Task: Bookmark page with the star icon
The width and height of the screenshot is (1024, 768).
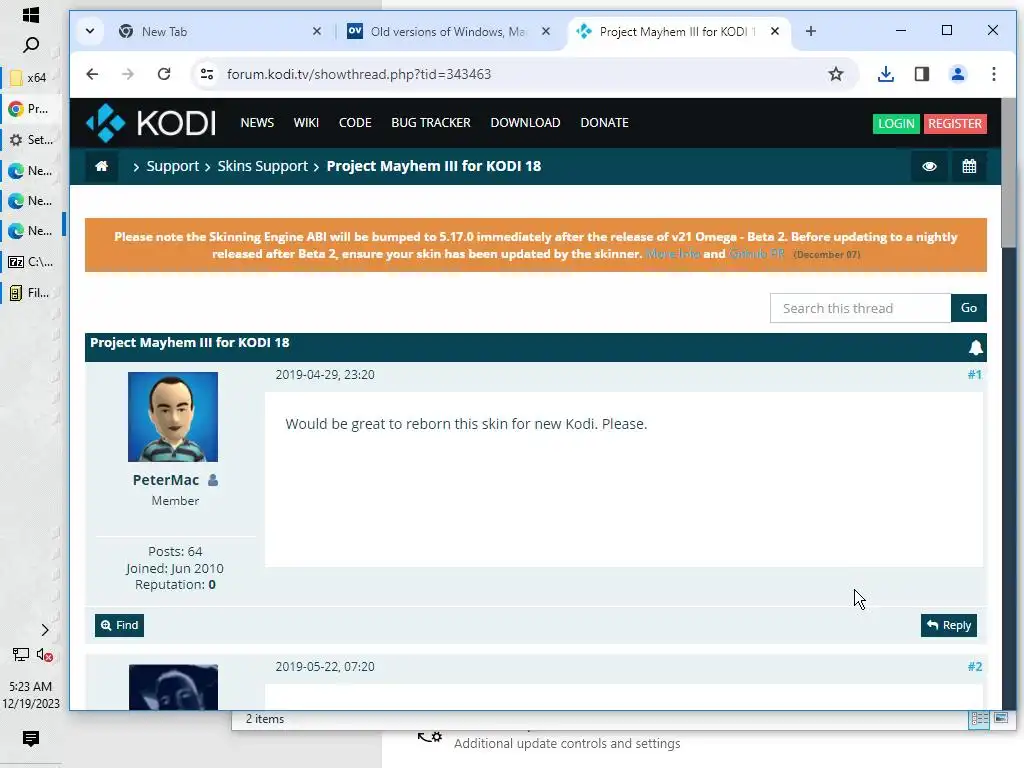Action: click(x=835, y=74)
